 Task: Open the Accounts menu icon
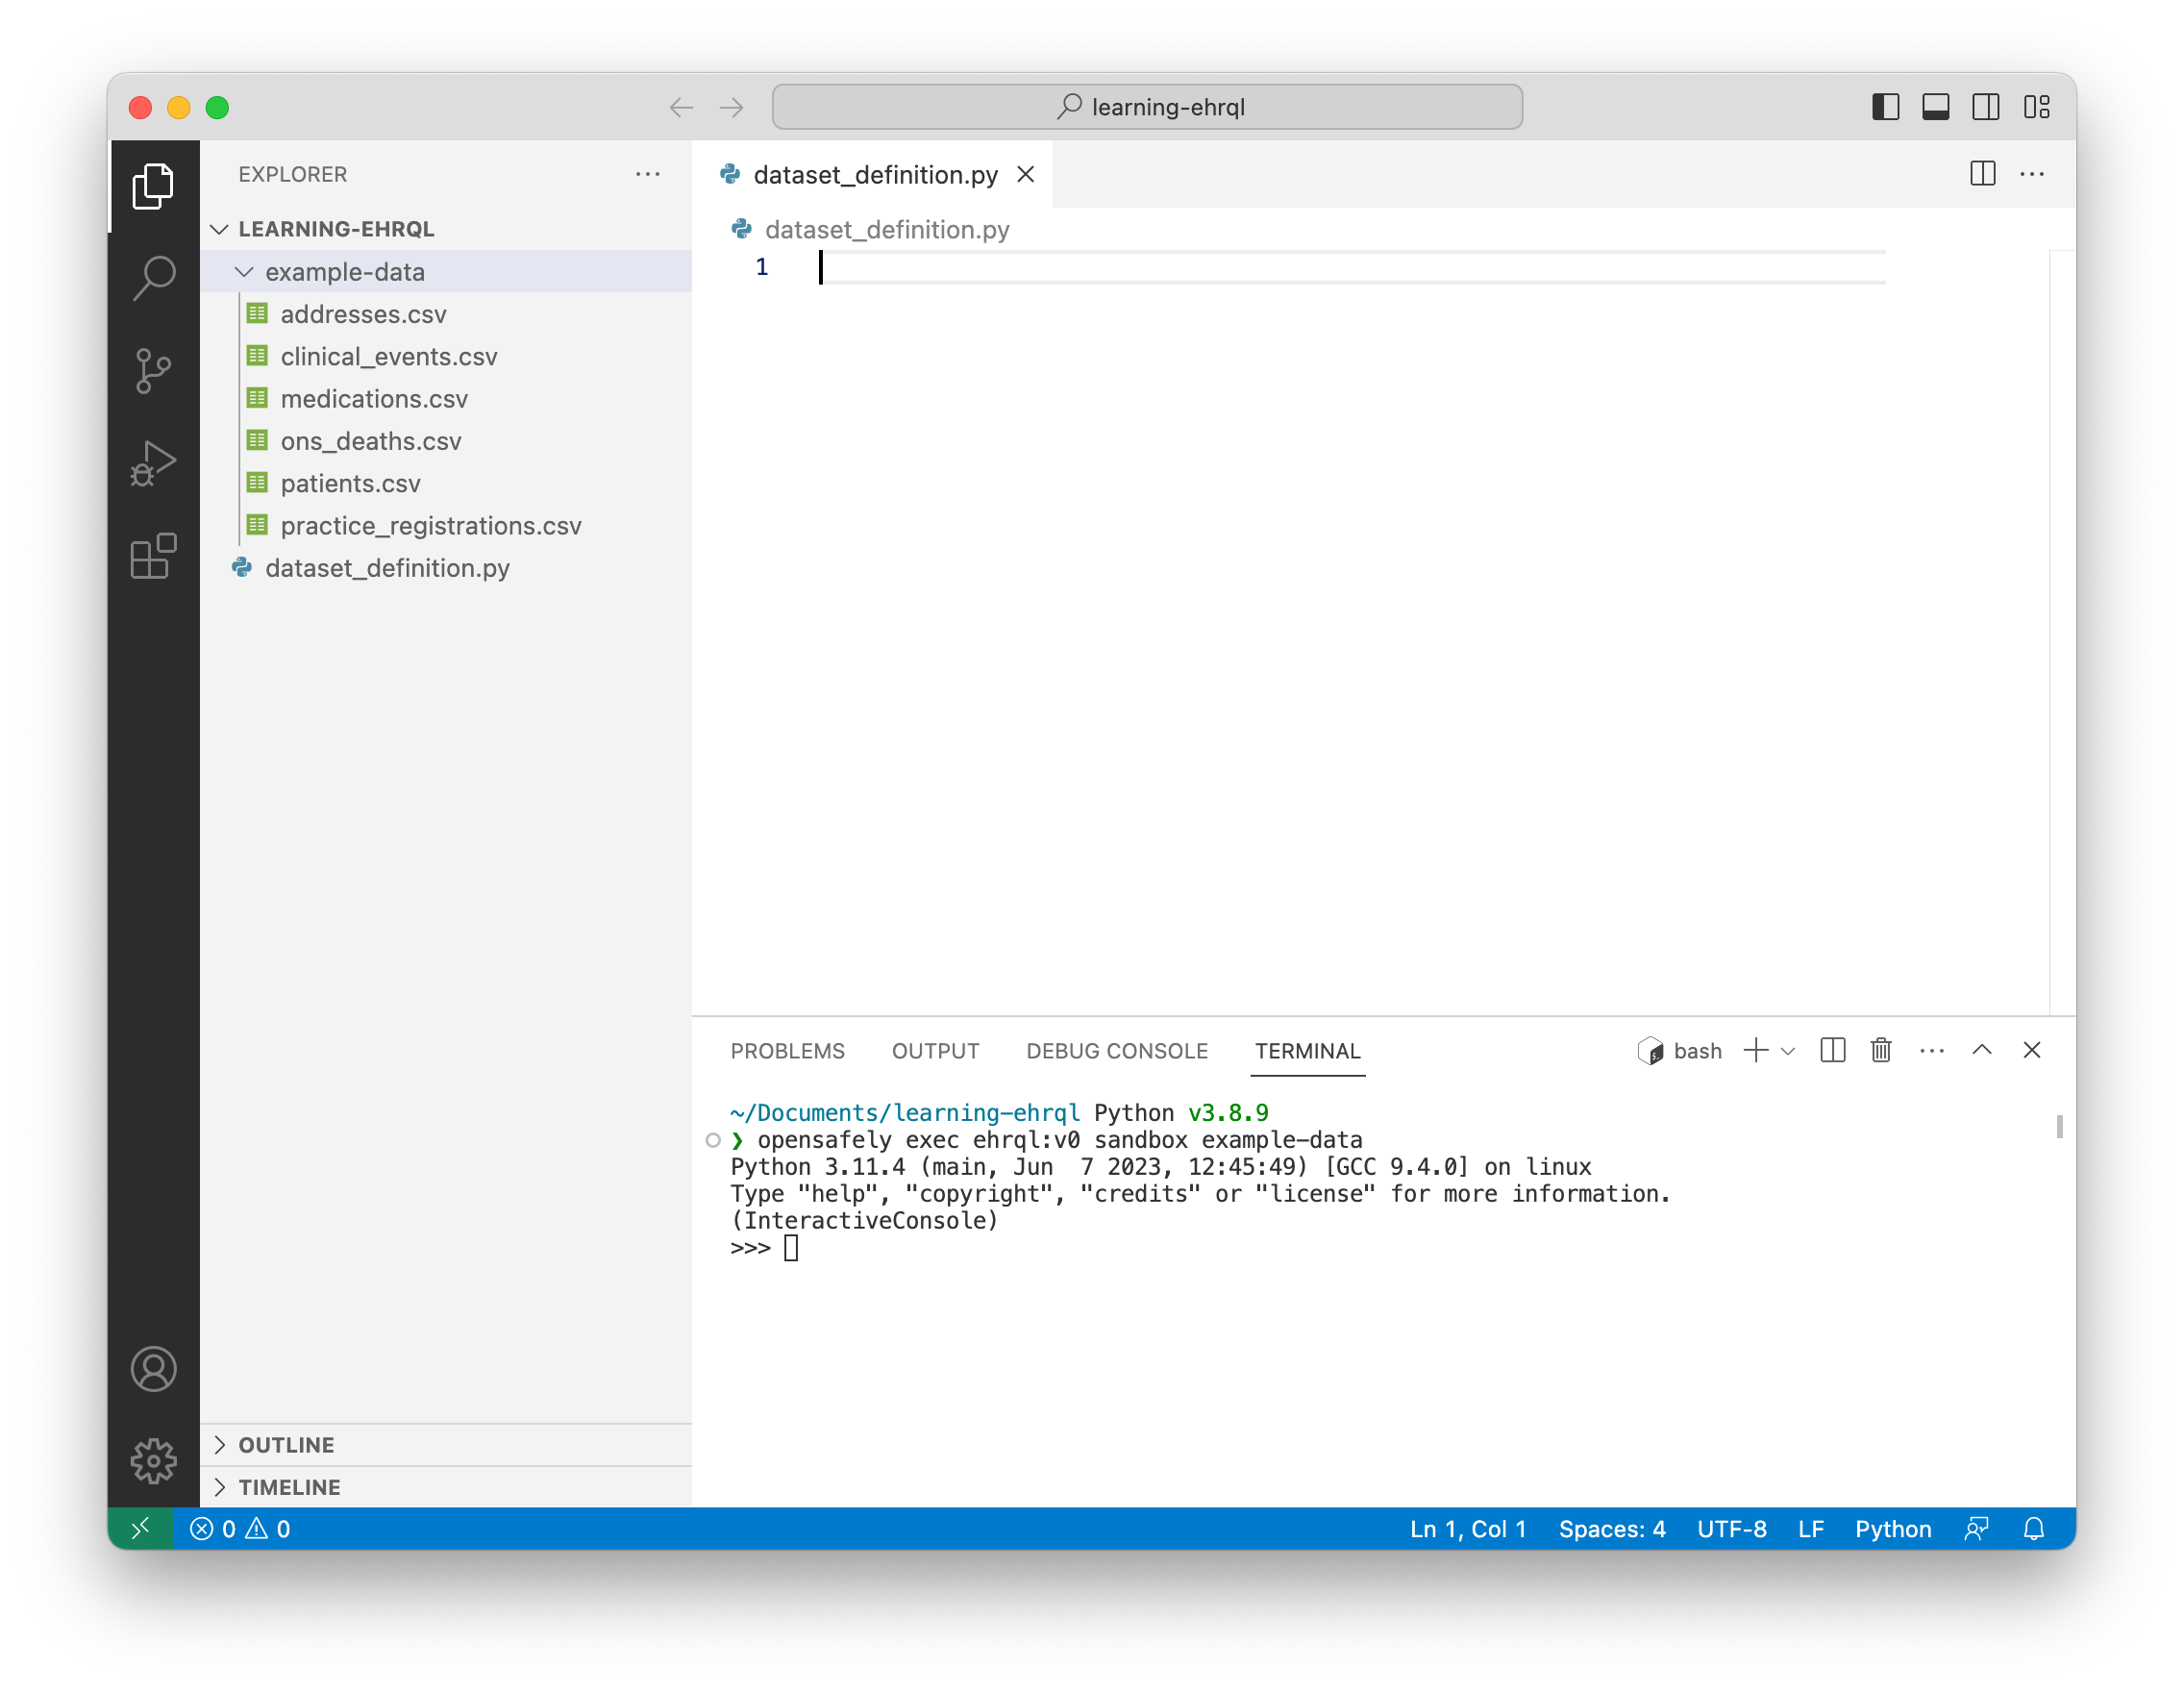(x=153, y=1369)
